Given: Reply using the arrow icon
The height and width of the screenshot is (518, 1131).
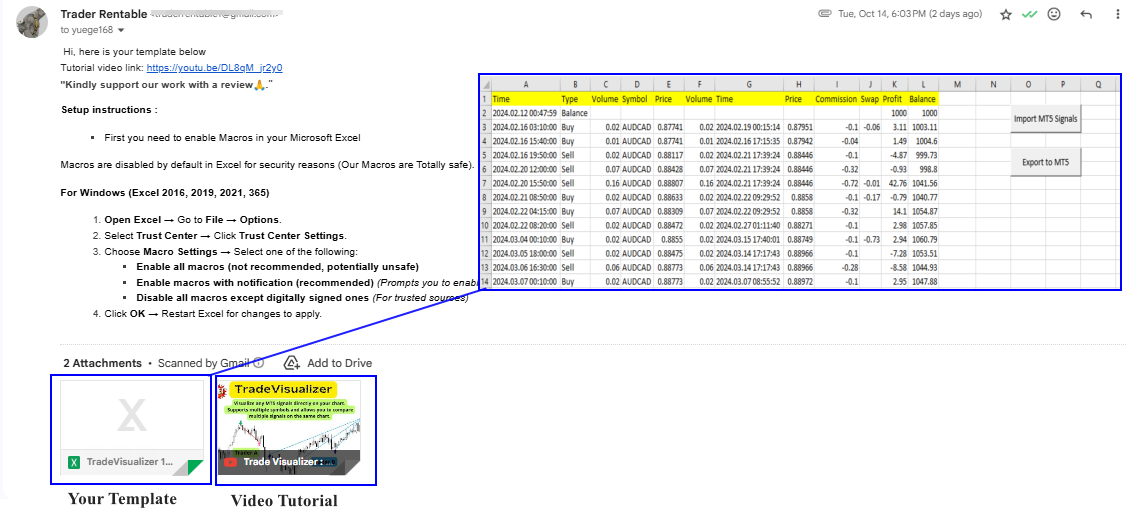Looking at the screenshot, I should (1086, 14).
